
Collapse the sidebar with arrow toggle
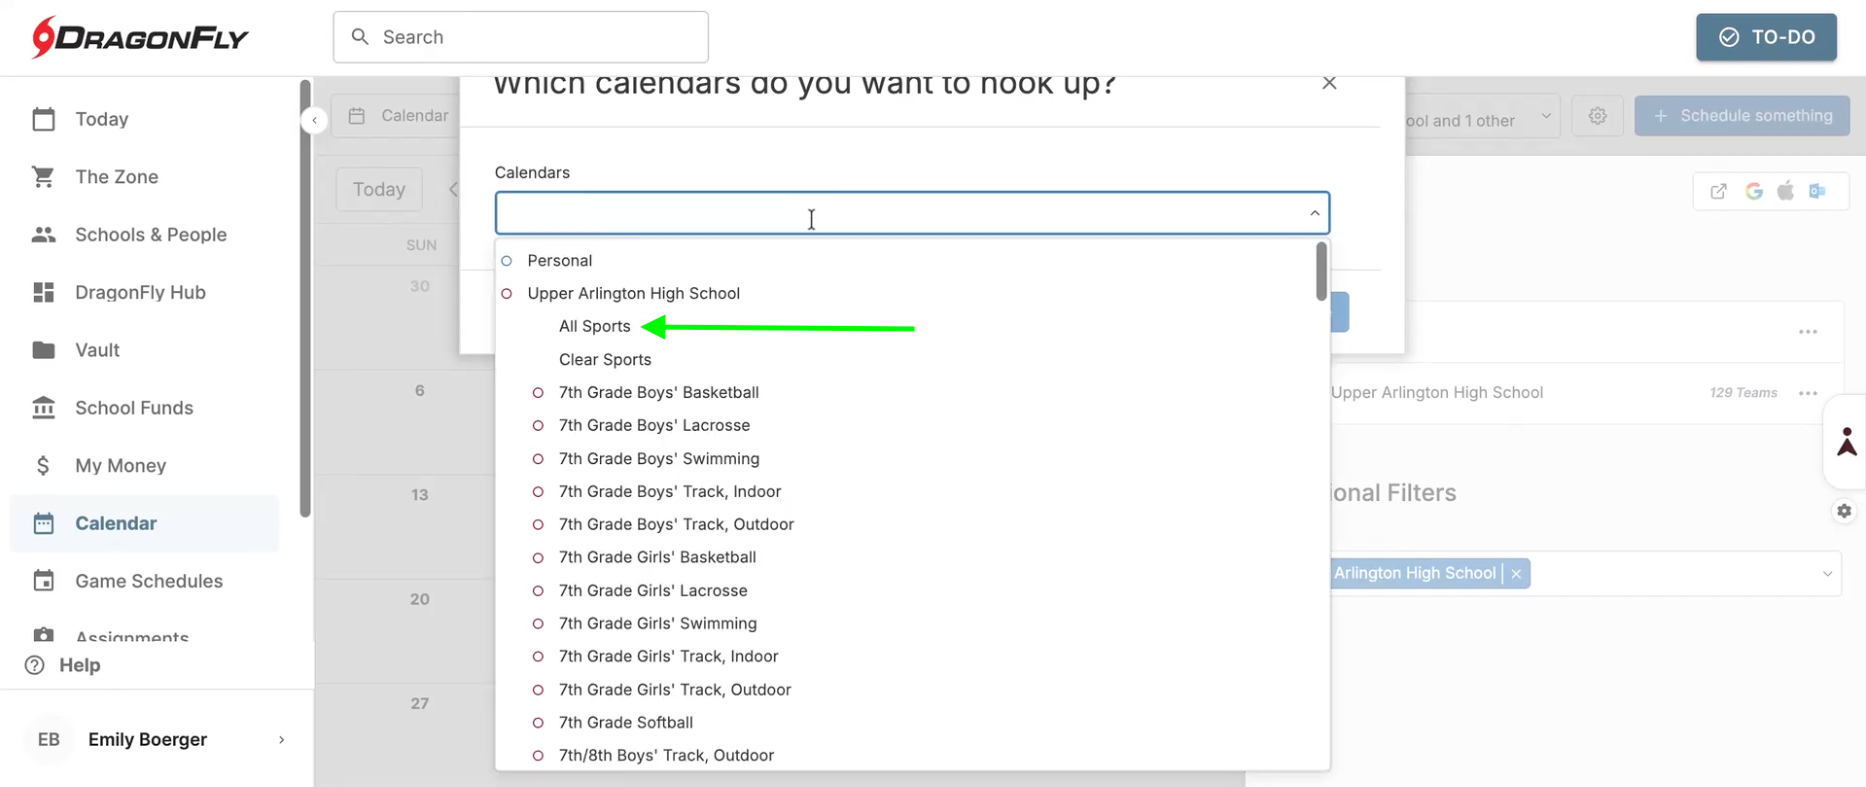click(314, 120)
